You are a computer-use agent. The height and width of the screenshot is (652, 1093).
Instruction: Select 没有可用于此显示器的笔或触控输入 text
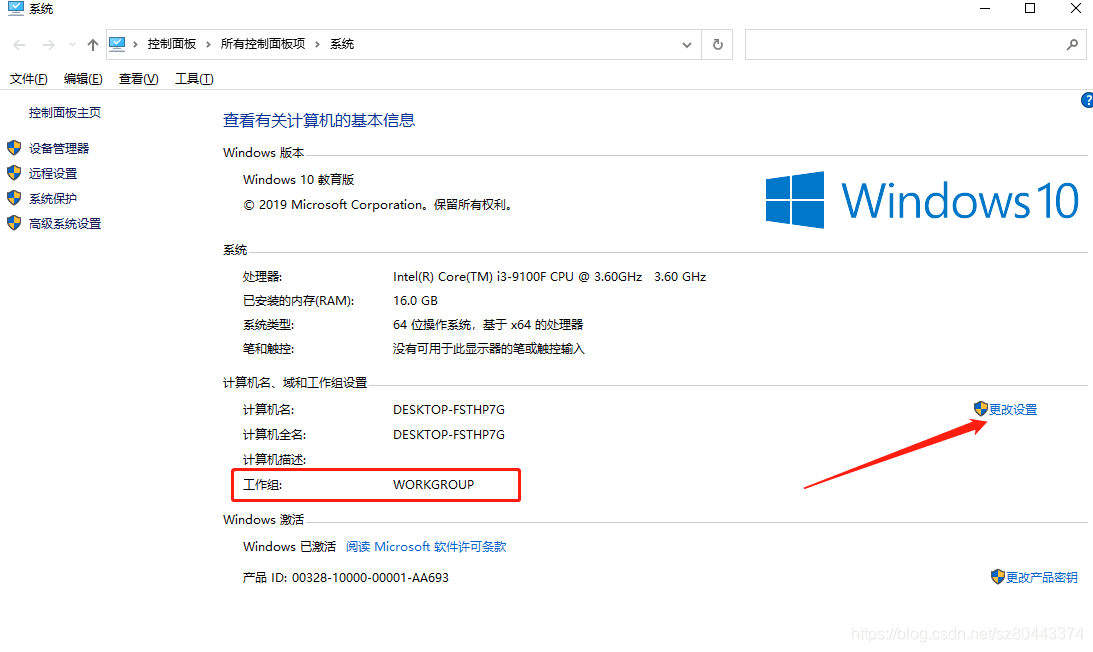[489, 348]
